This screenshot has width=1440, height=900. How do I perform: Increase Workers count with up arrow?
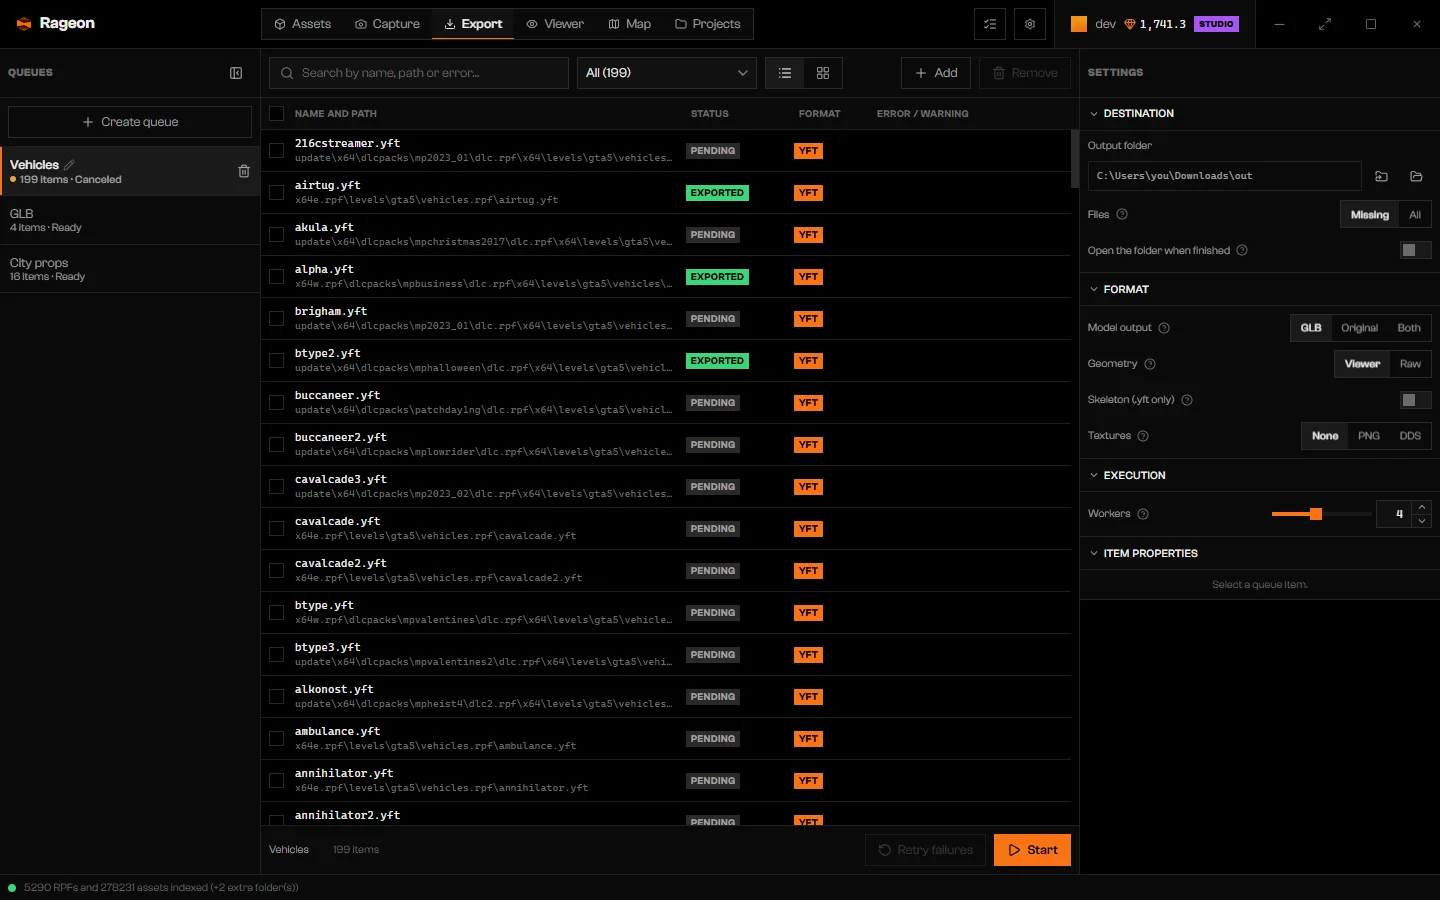point(1422,508)
